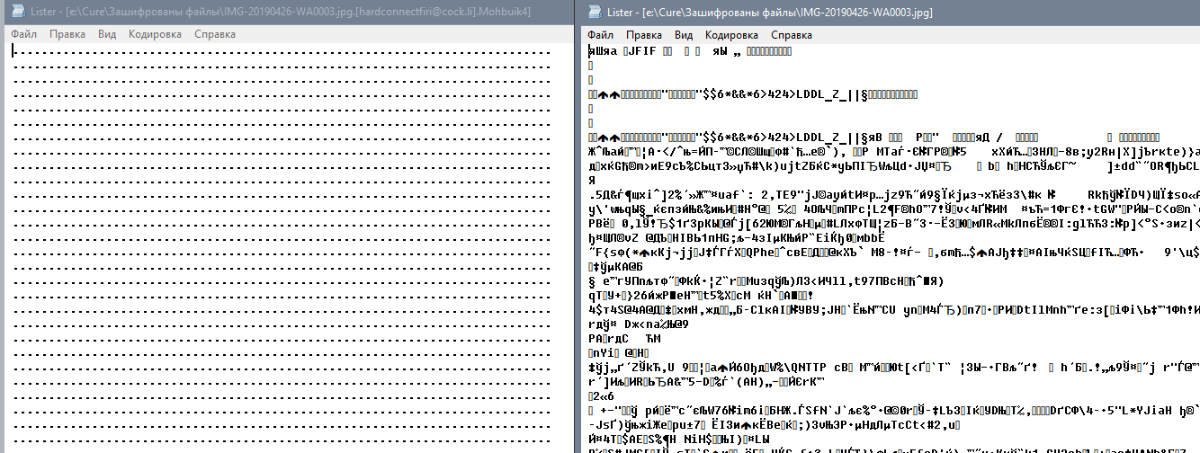Open the Кодировка menu in the left Lister window
The width and height of the screenshot is (1200, 453).
(x=155, y=34)
